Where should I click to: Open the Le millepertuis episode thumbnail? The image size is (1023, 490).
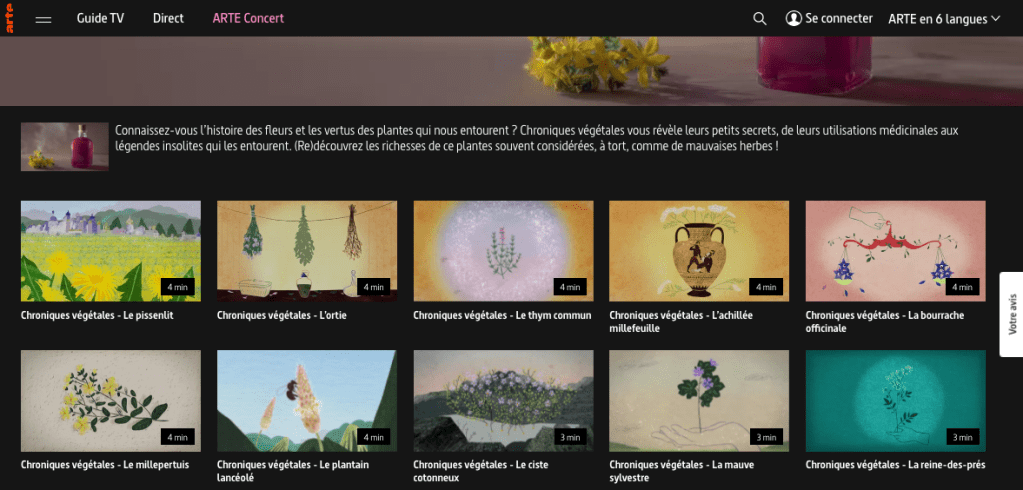[111, 401]
